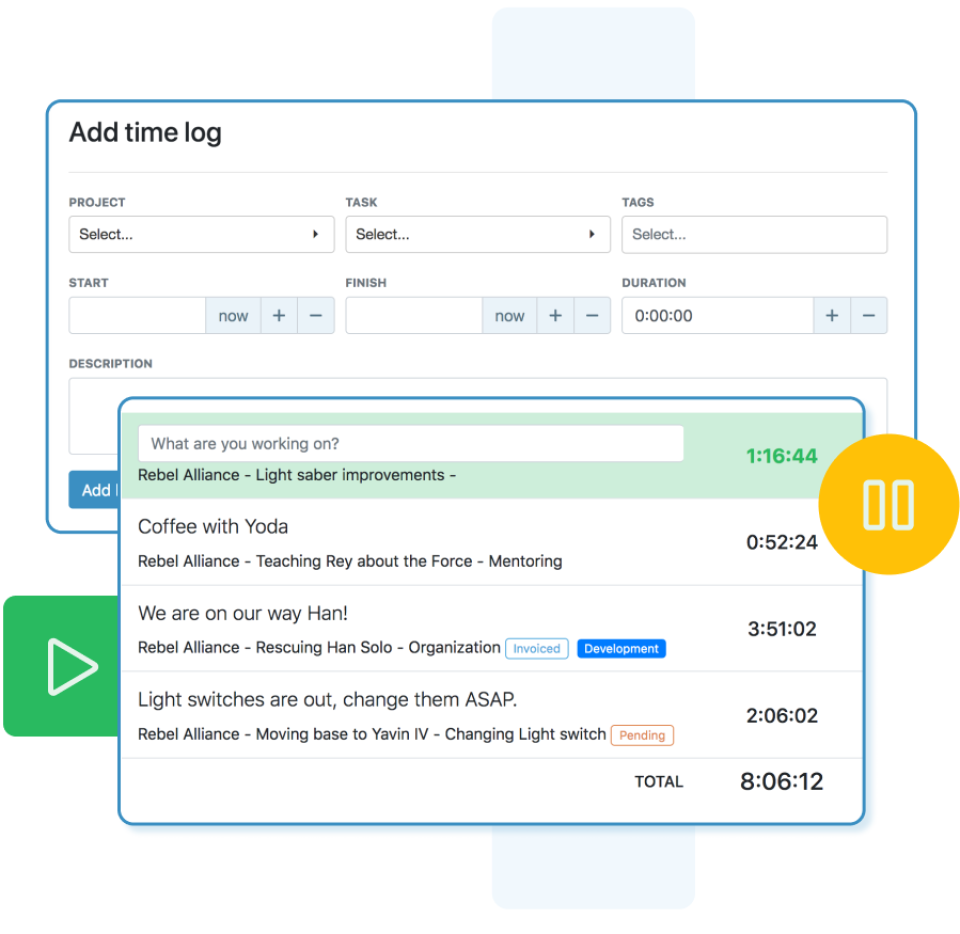Click the Tags select field
Viewport: 960px width, 934px height.
(754, 234)
